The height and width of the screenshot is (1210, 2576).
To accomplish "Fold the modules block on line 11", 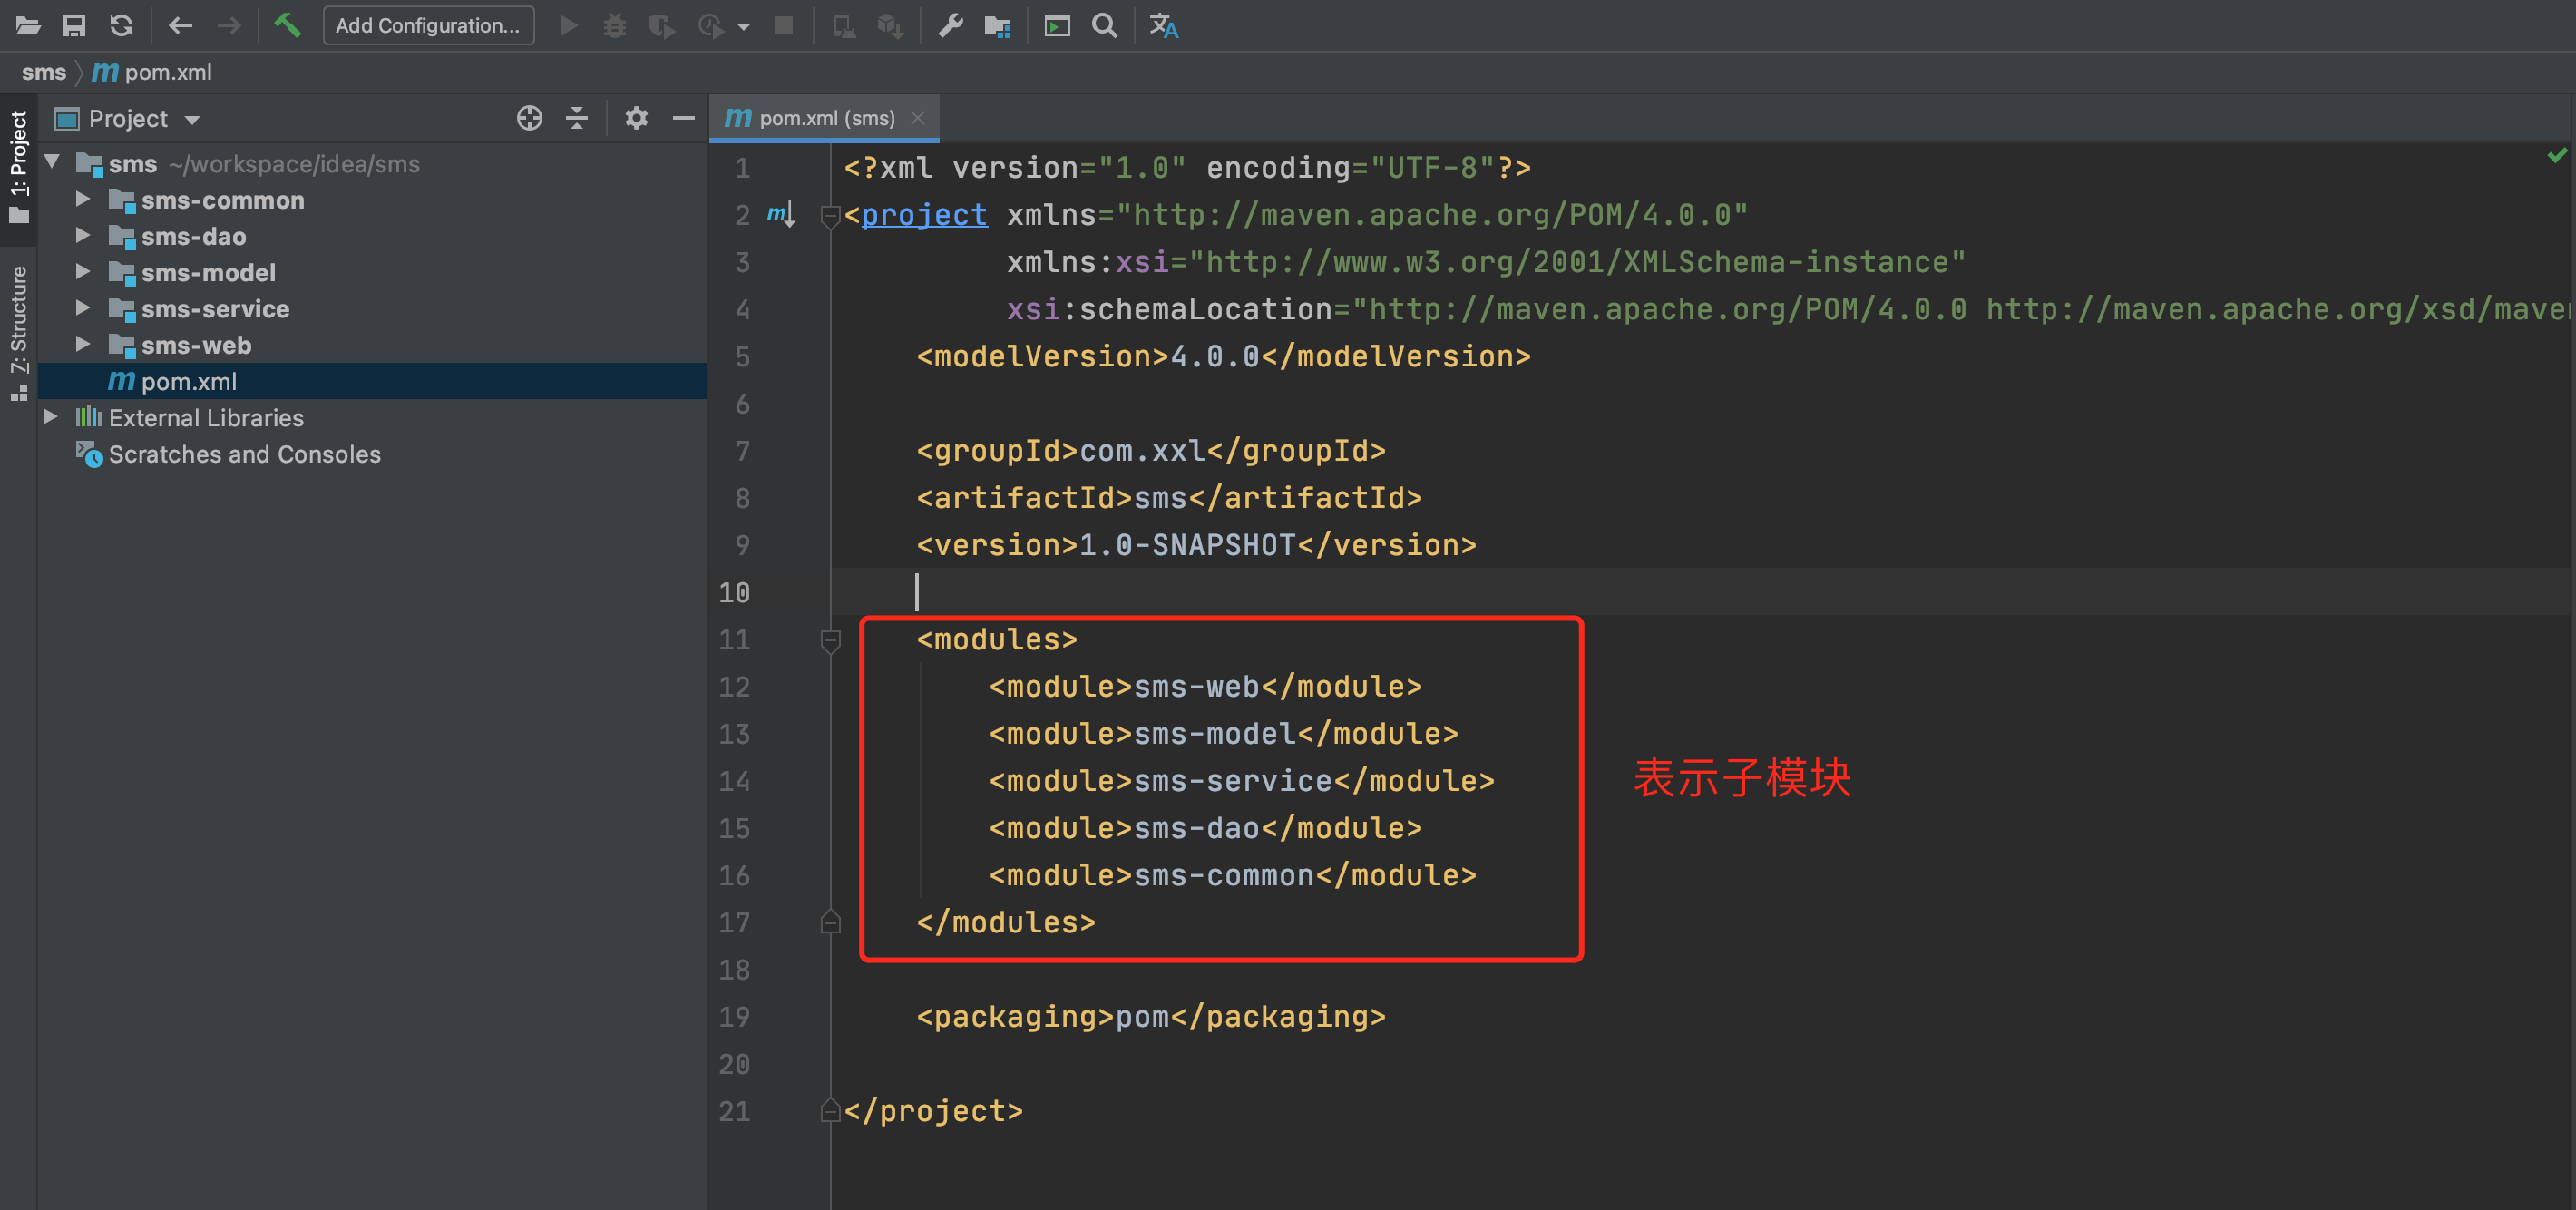I will click(830, 640).
